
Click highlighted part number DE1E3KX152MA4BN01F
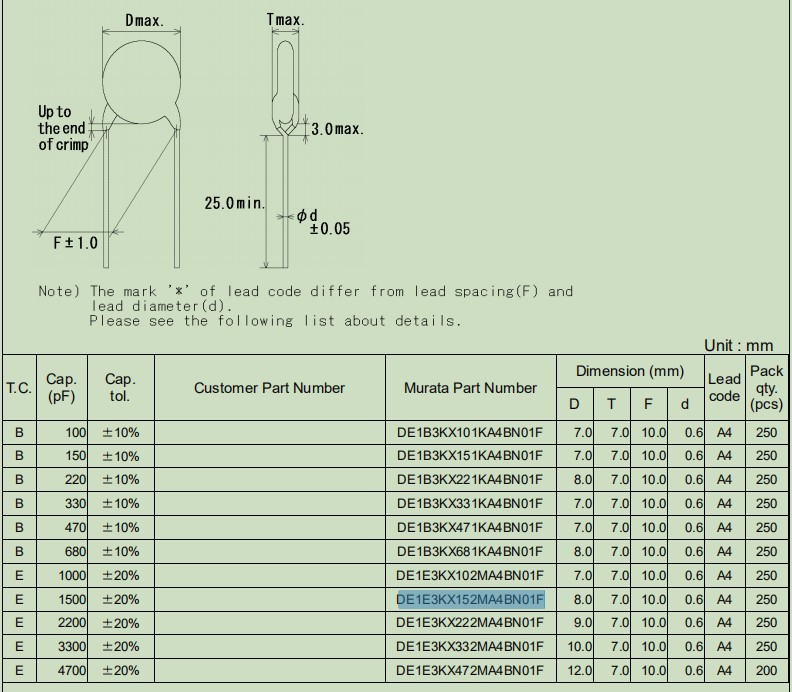[x=471, y=600]
